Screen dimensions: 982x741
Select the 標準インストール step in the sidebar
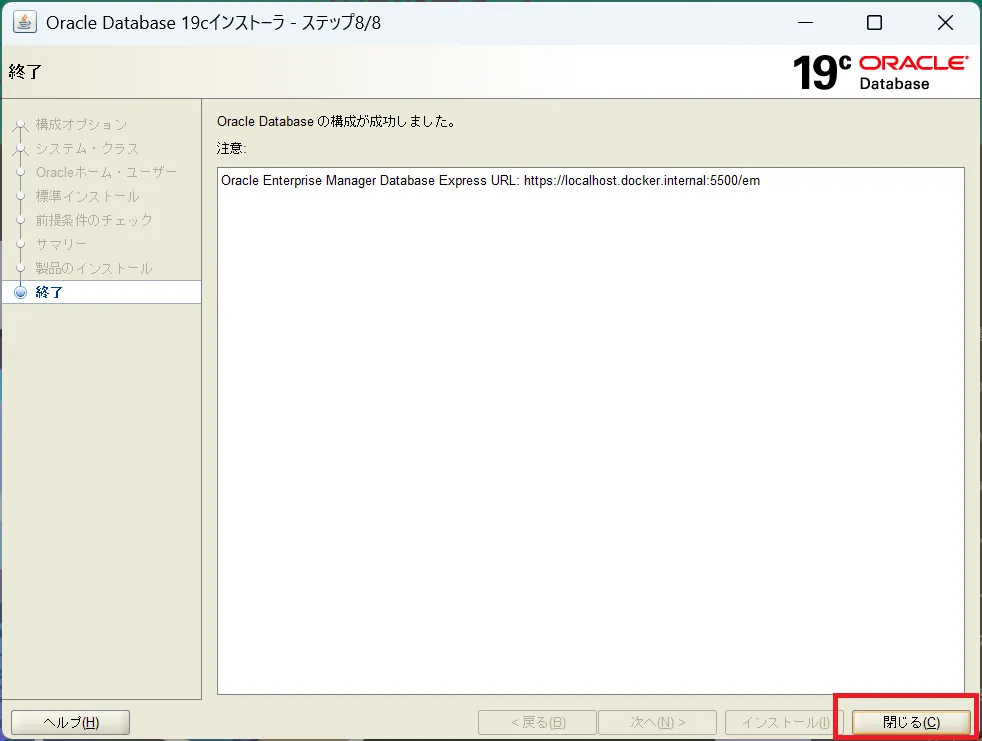[88, 196]
